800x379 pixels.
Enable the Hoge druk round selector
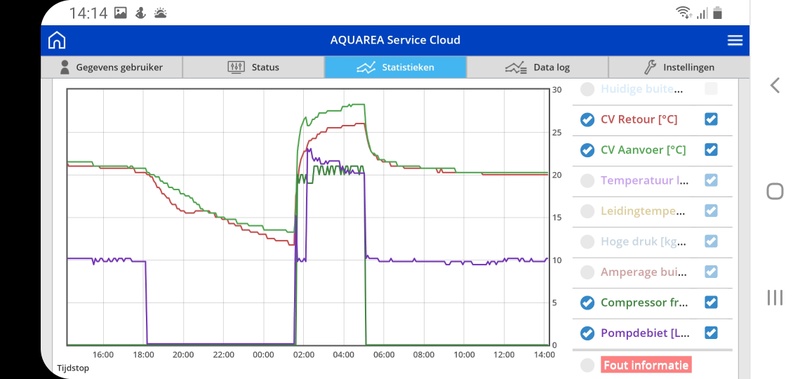click(x=587, y=242)
